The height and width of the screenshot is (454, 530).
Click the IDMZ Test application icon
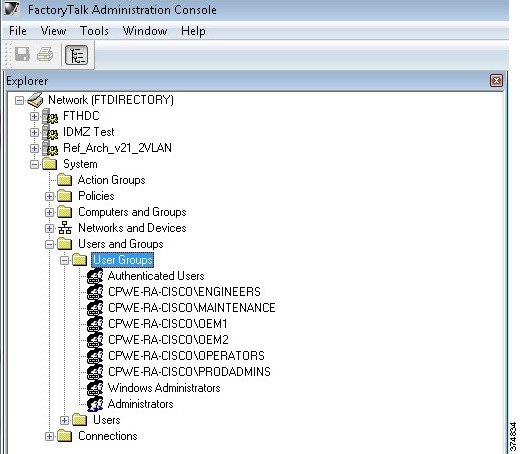coord(50,132)
